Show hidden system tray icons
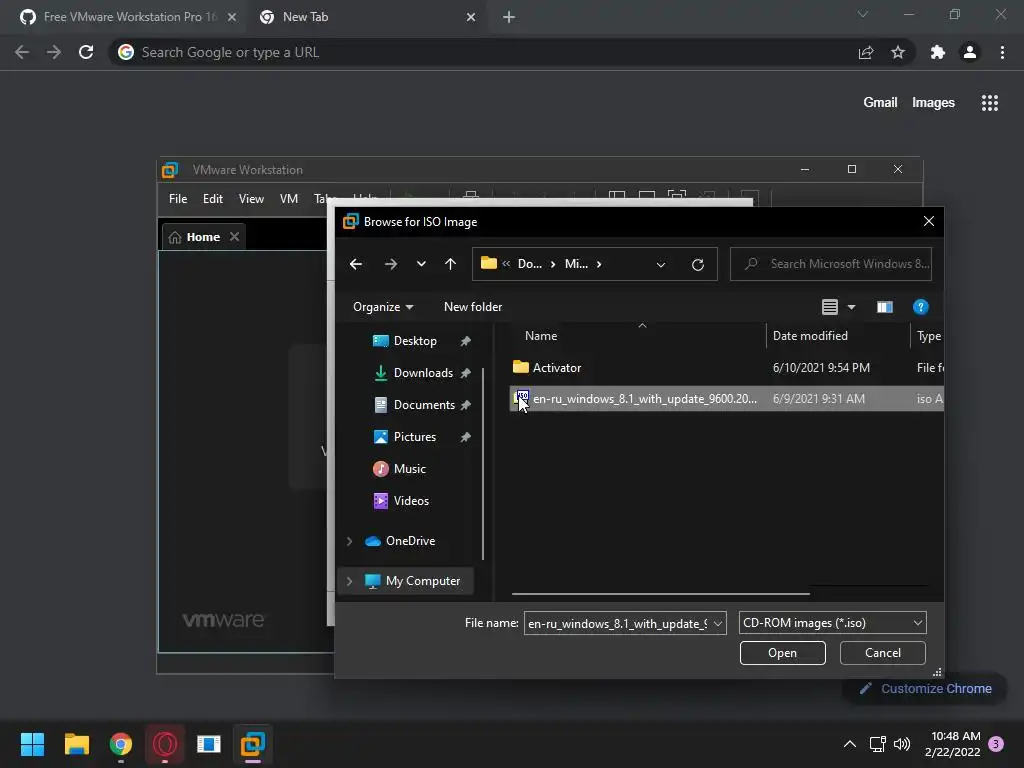 coord(850,744)
